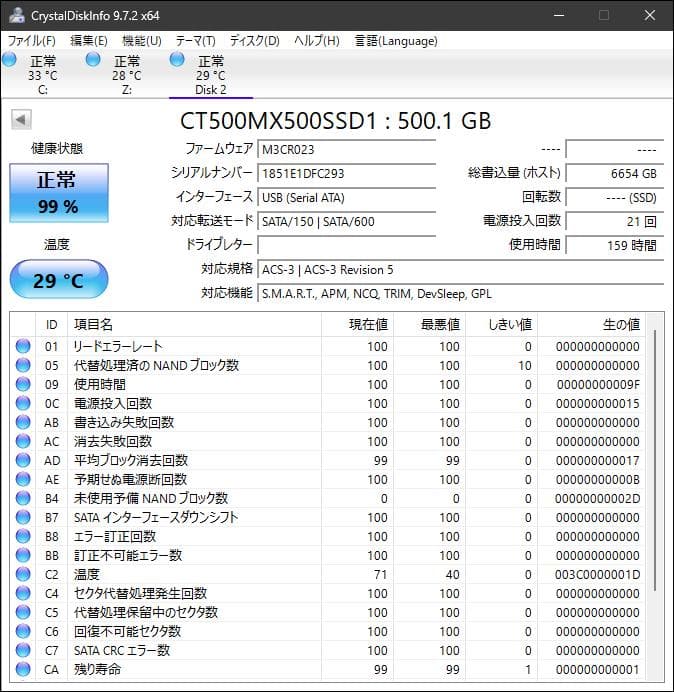Click the rotation rate field ---- (SSD)
This screenshot has width=674, height=692.
pos(615,197)
